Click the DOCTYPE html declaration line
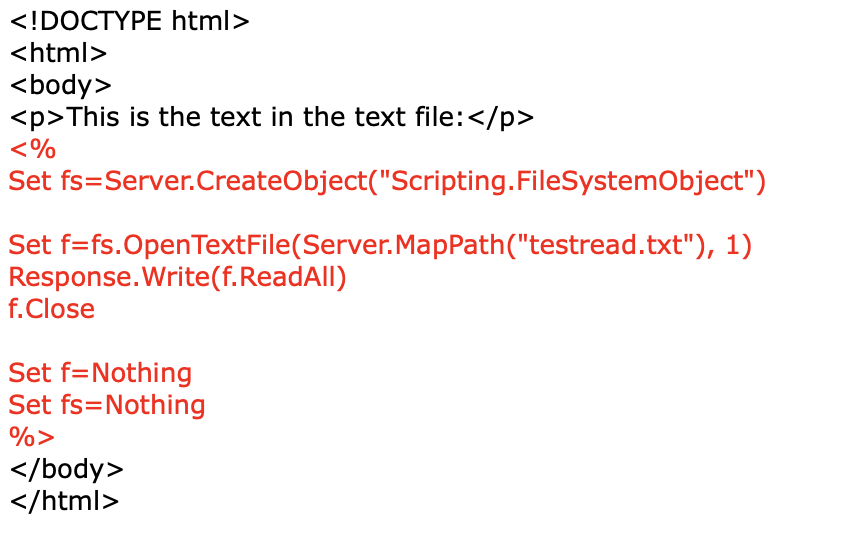 click(129, 21)
